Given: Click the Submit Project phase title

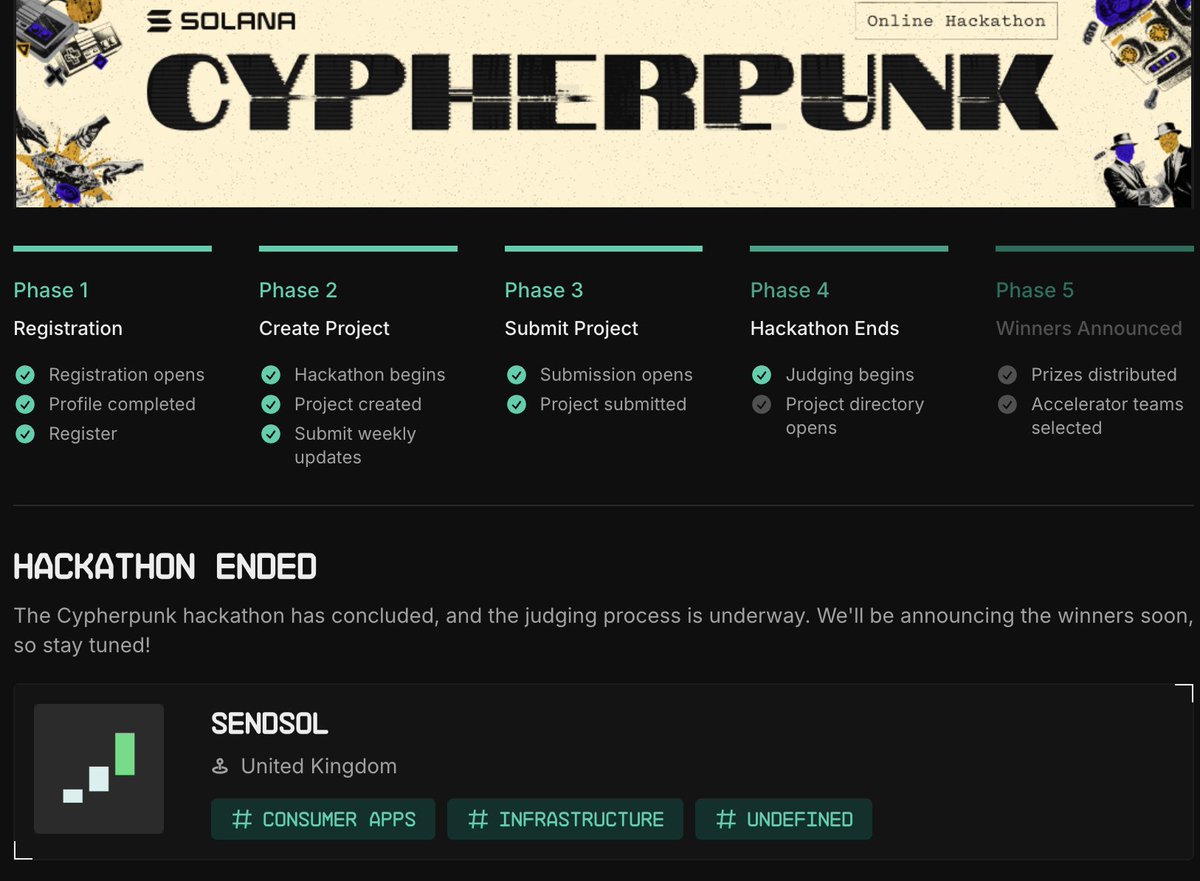Looking at the screenshot, I should pyautogui.click(x=572, y=328).
